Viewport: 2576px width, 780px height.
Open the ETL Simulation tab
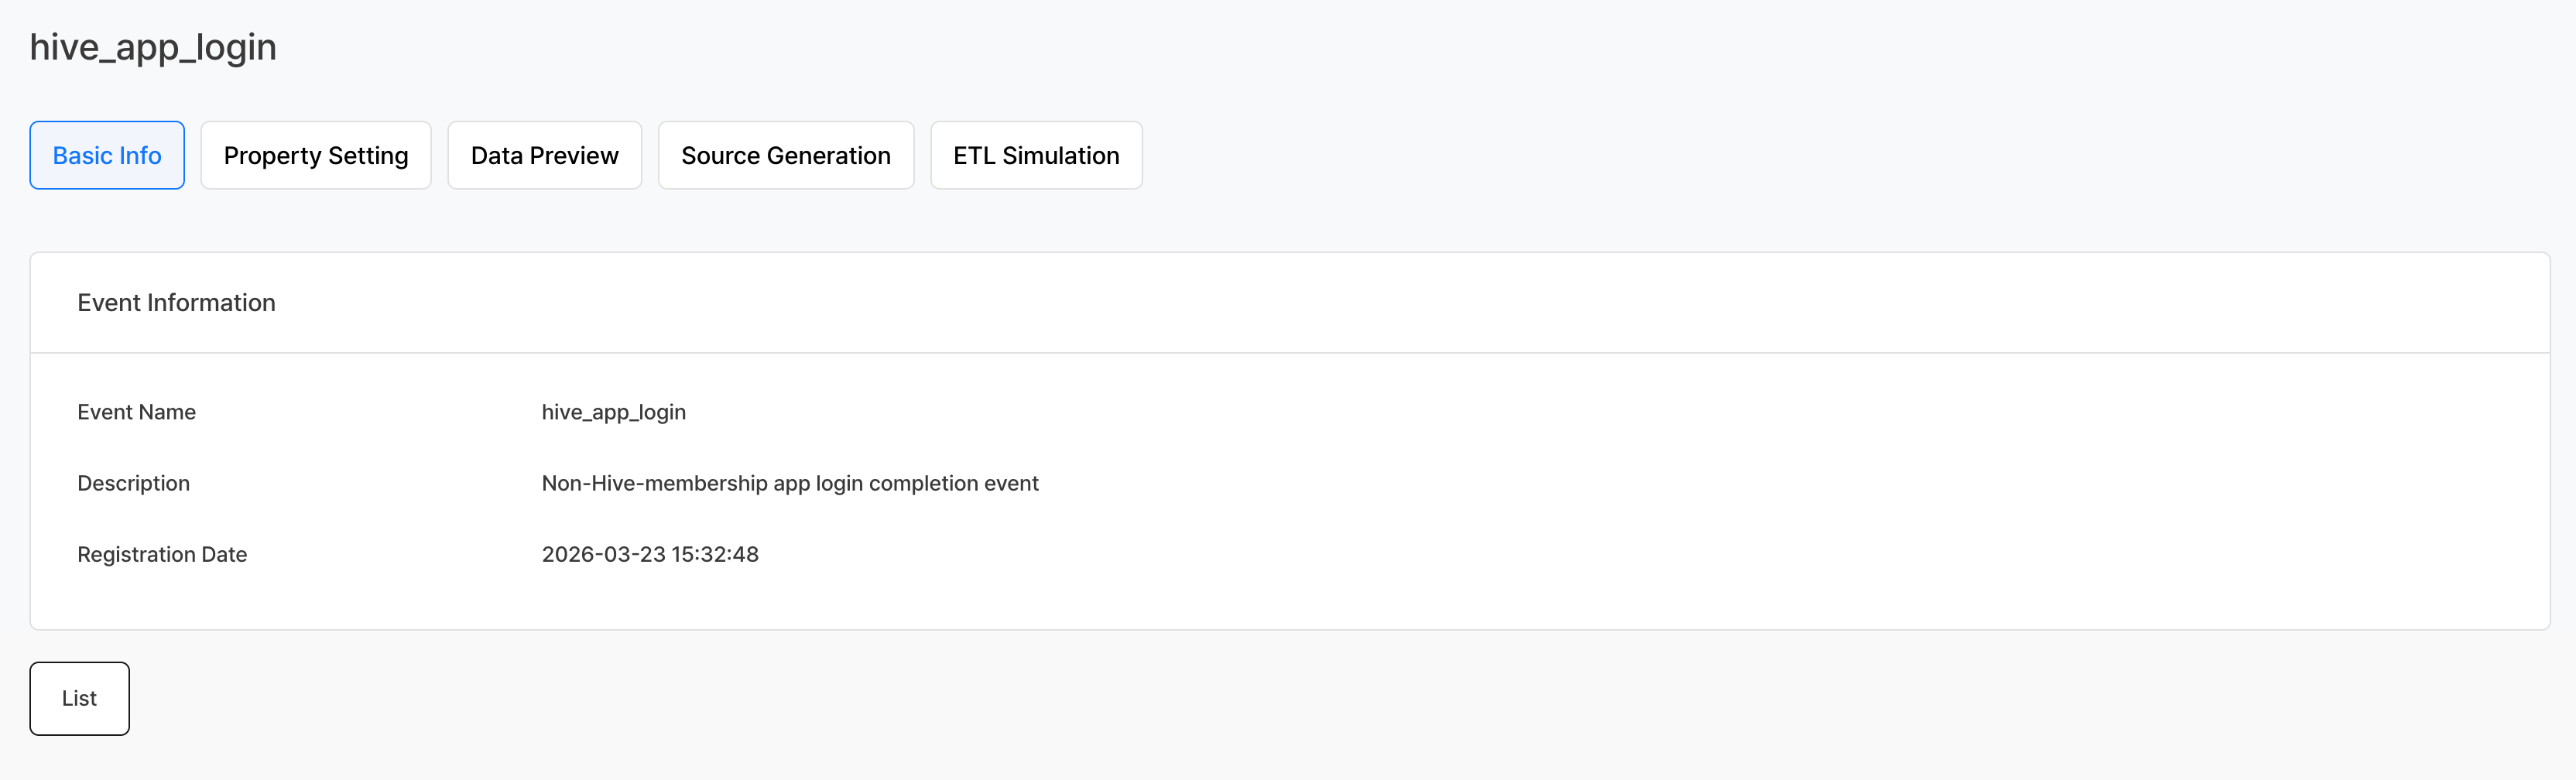(1036, 156)
